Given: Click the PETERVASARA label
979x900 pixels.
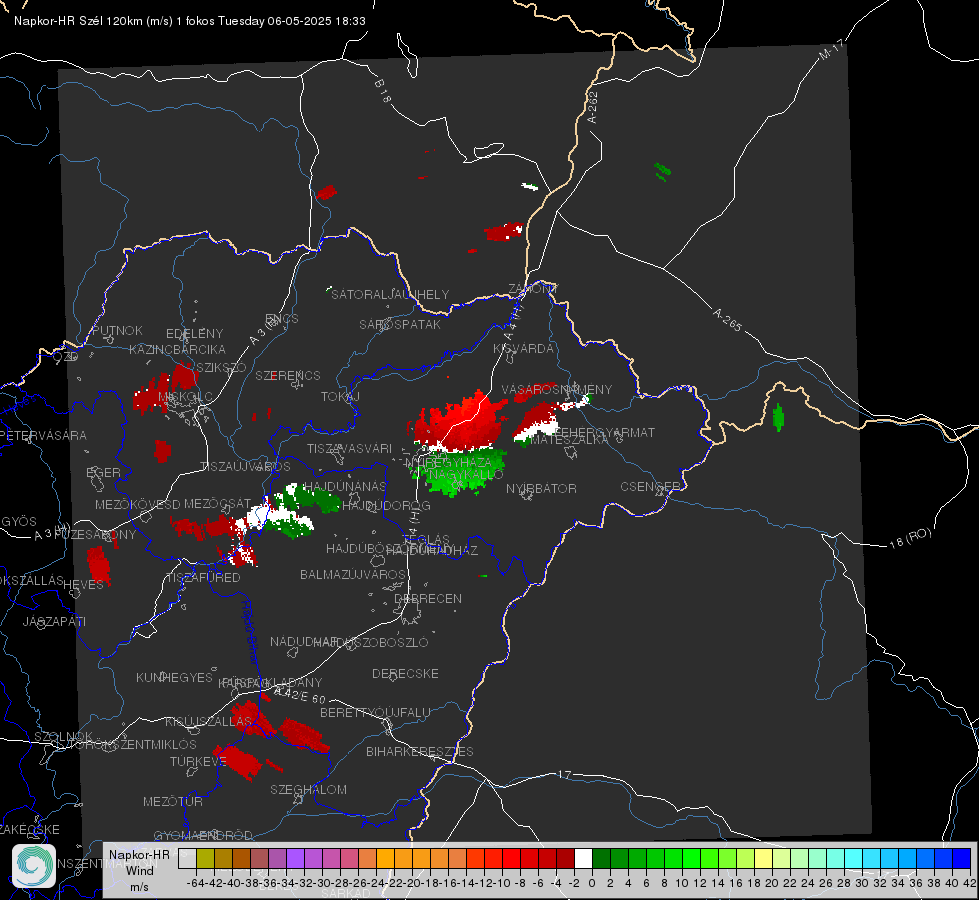Looking at the screenshot, I should tap(45, 435).
